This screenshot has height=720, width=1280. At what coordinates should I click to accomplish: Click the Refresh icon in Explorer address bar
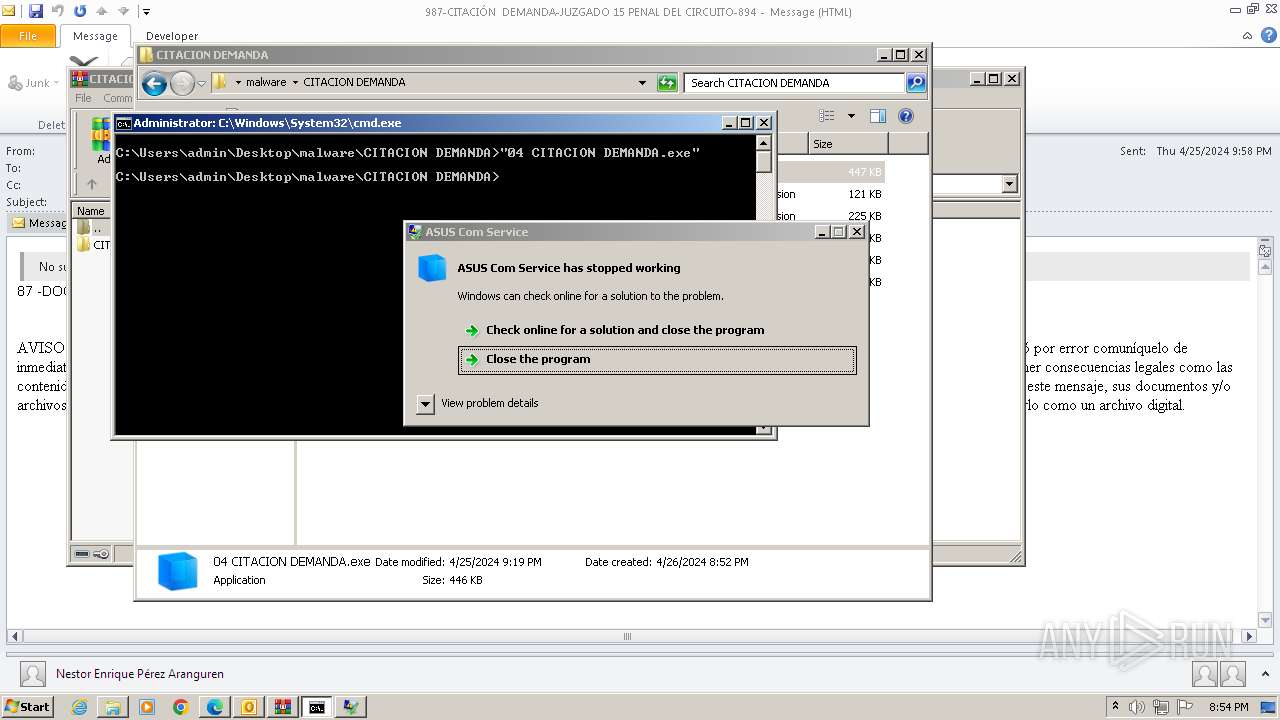667,83
